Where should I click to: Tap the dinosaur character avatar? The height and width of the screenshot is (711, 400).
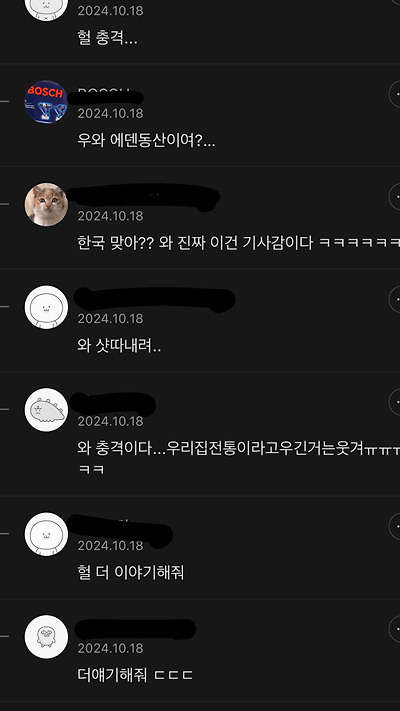coord(46,409)
